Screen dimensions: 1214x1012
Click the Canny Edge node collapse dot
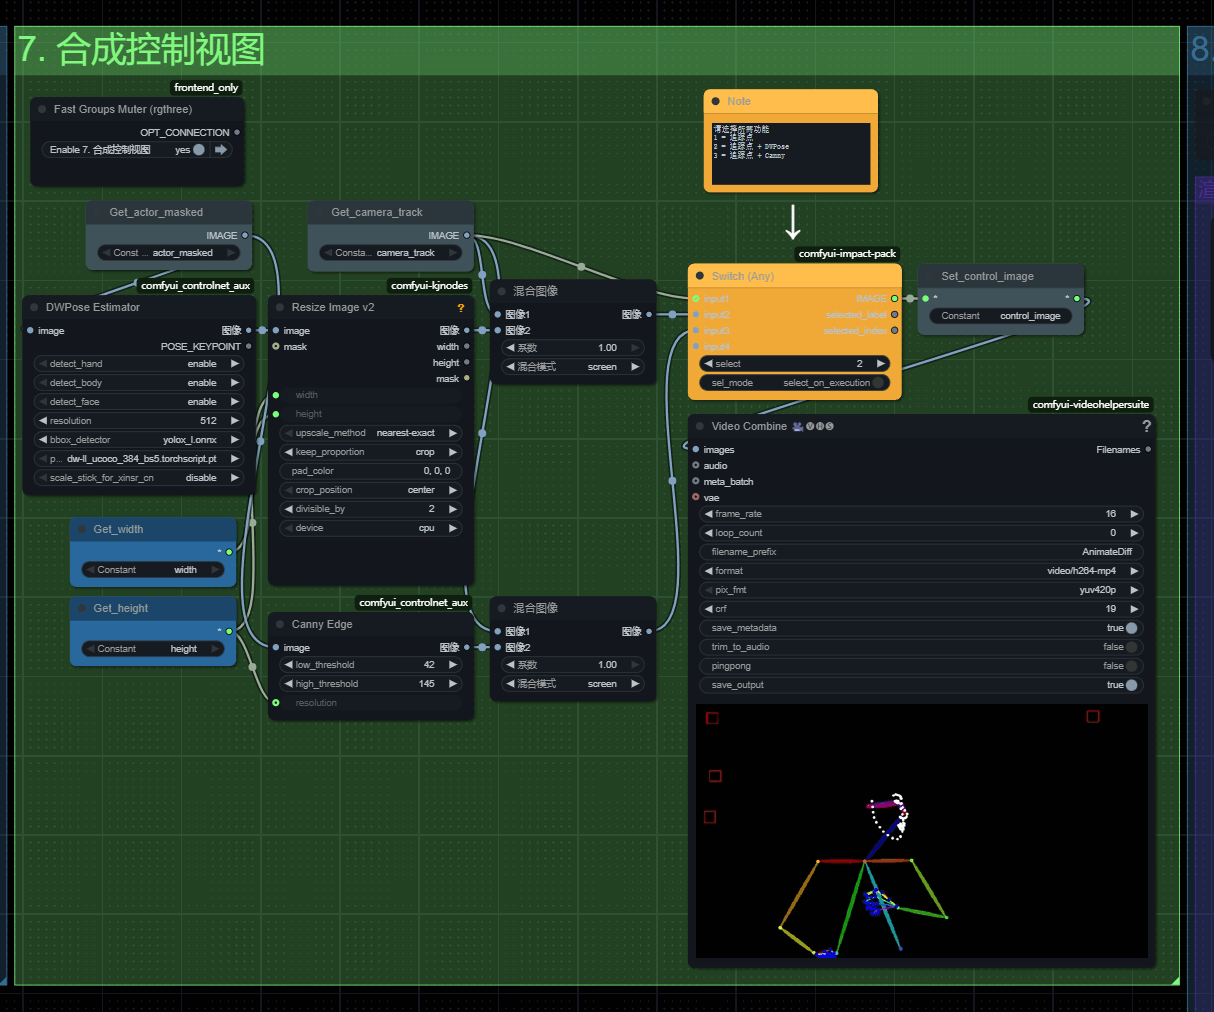point(279,625)
